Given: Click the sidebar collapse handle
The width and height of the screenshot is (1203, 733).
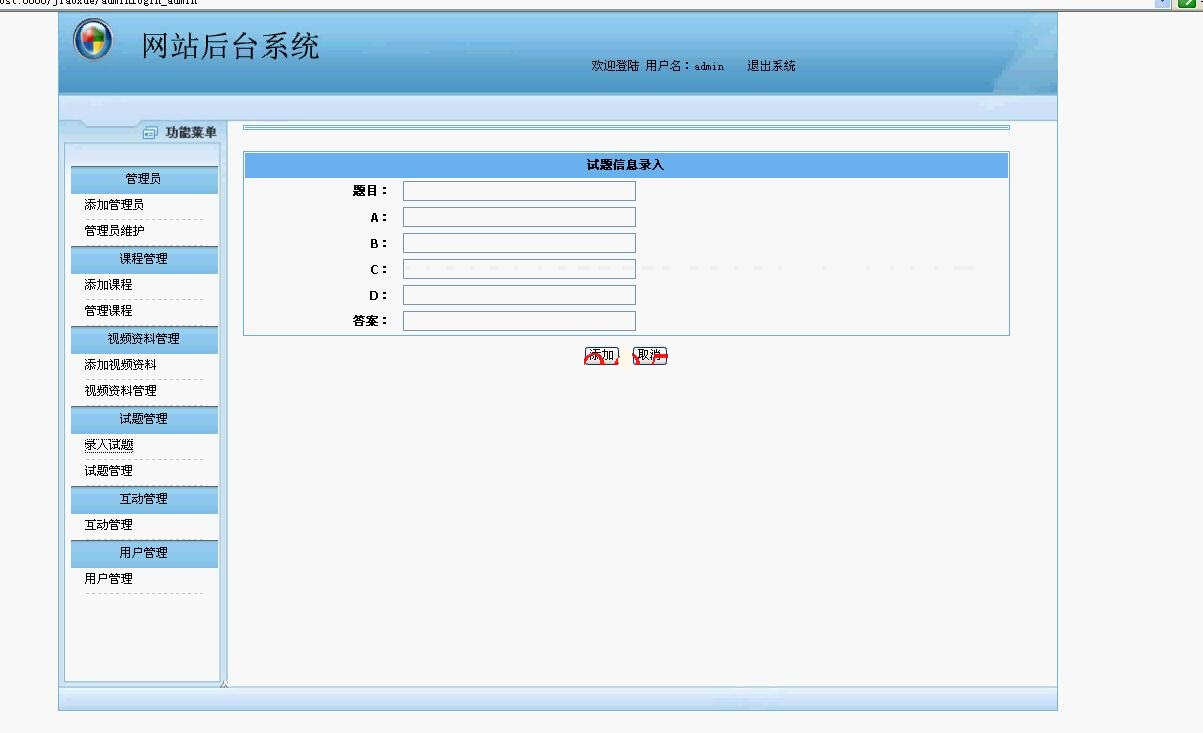Looking at the screenshot, I should (224, 684).
